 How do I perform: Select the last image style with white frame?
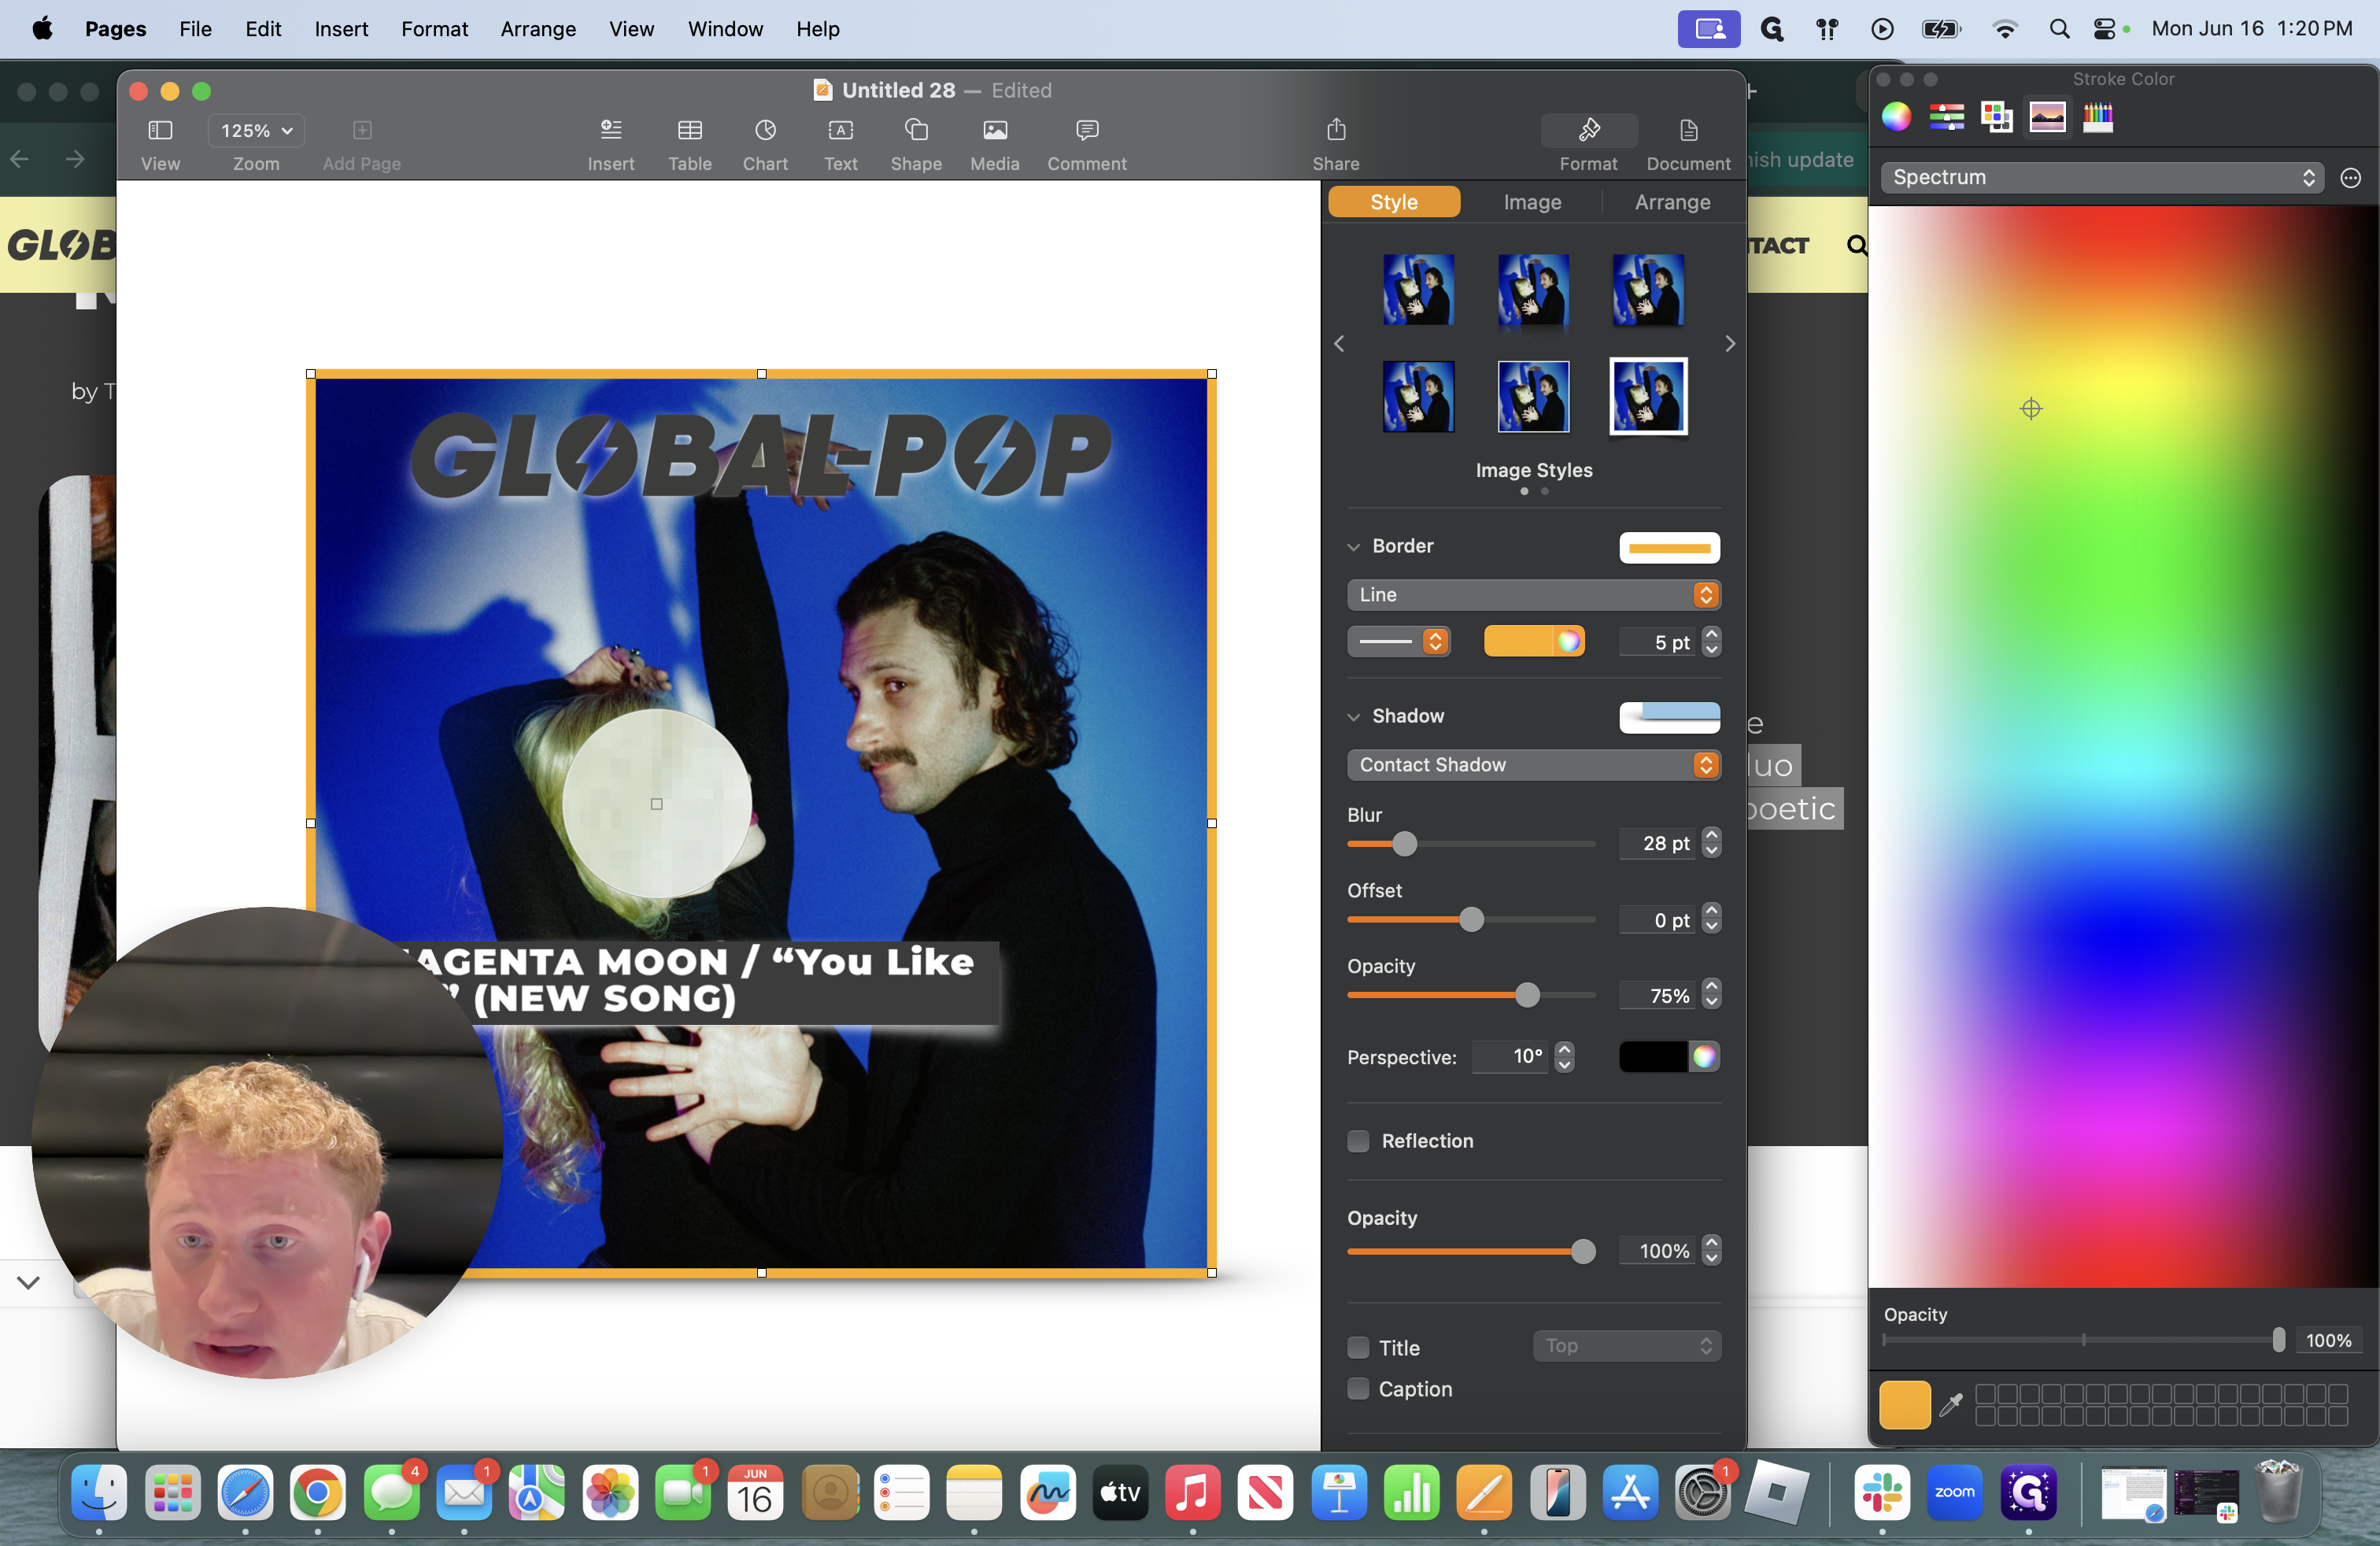click(1648, 396)
